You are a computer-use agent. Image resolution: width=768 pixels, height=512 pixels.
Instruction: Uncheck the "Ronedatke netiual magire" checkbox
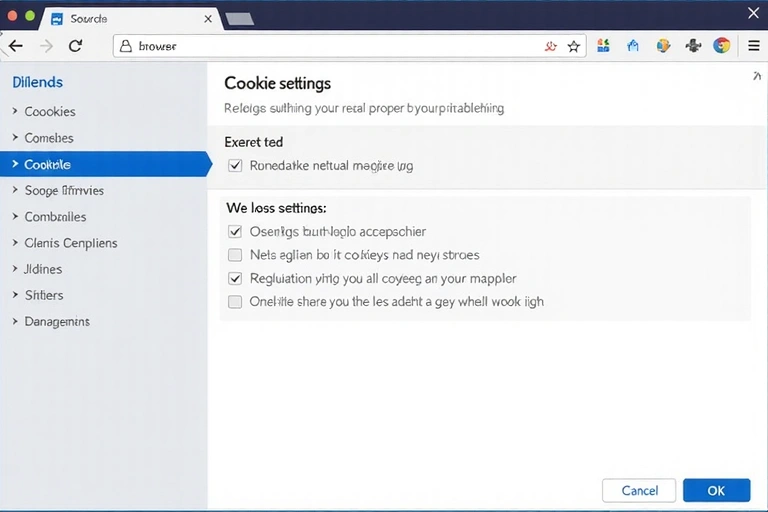point(235,166)
